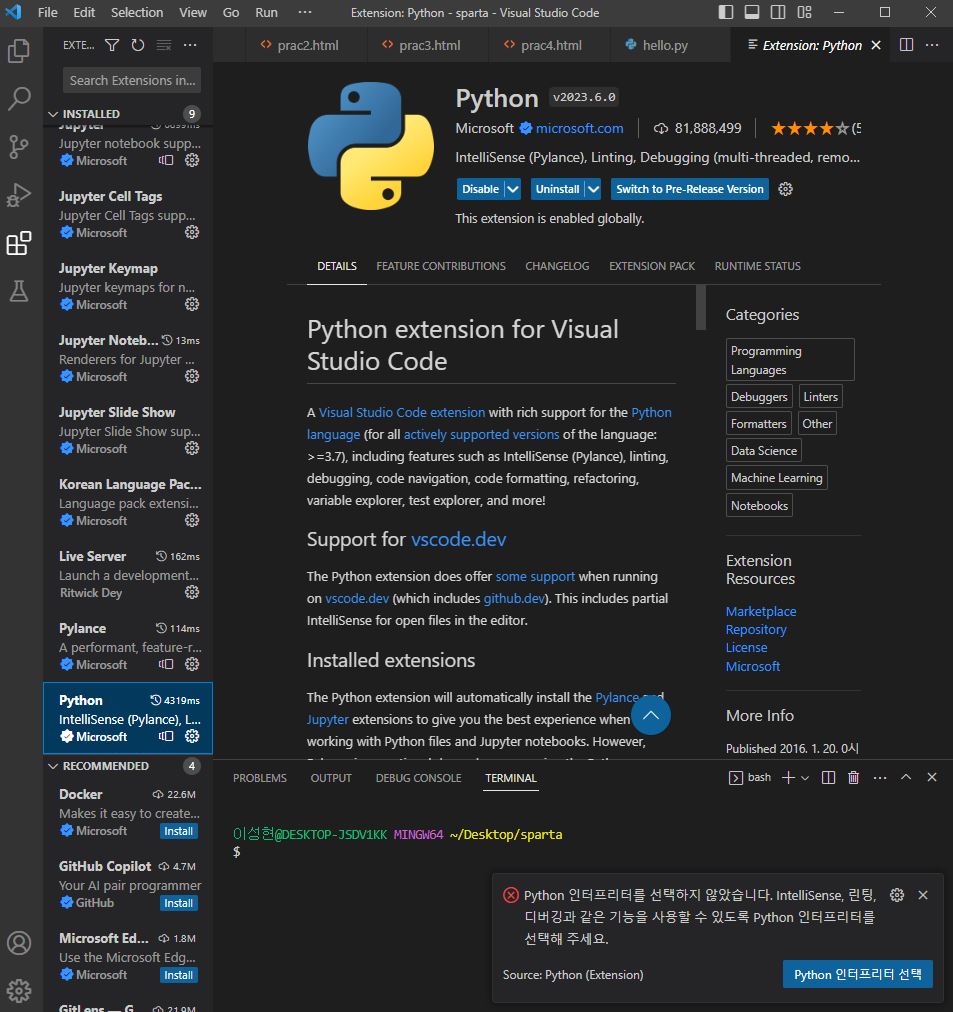Open terminal panel more actions ellipsis
This screenshot has height=1012, width=953.
click(x=879, y=778)
